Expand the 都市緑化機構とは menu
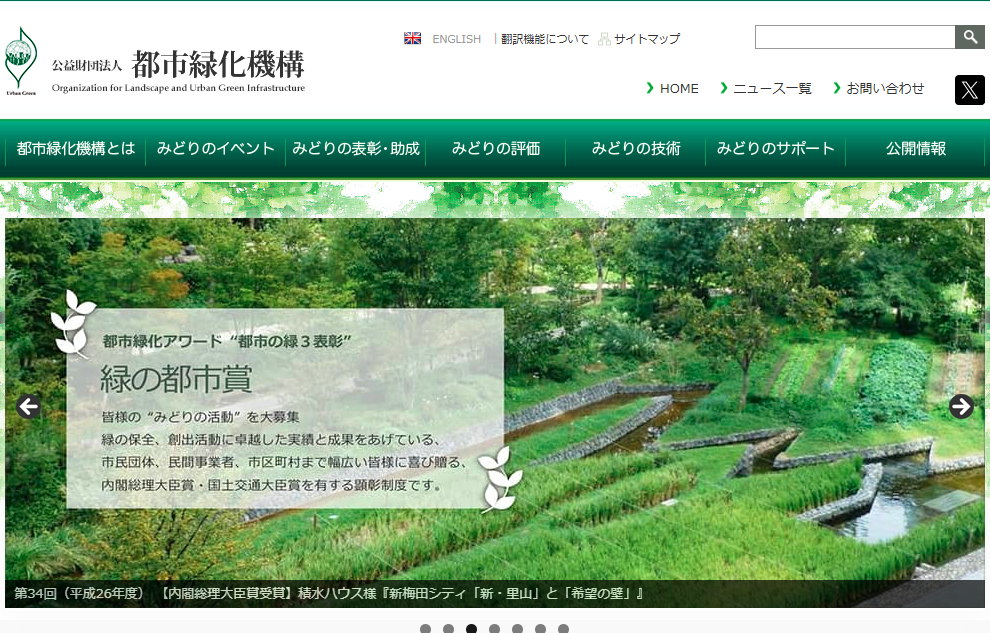The width and height of the screenshot is (990, 633). tap(75, 148)
